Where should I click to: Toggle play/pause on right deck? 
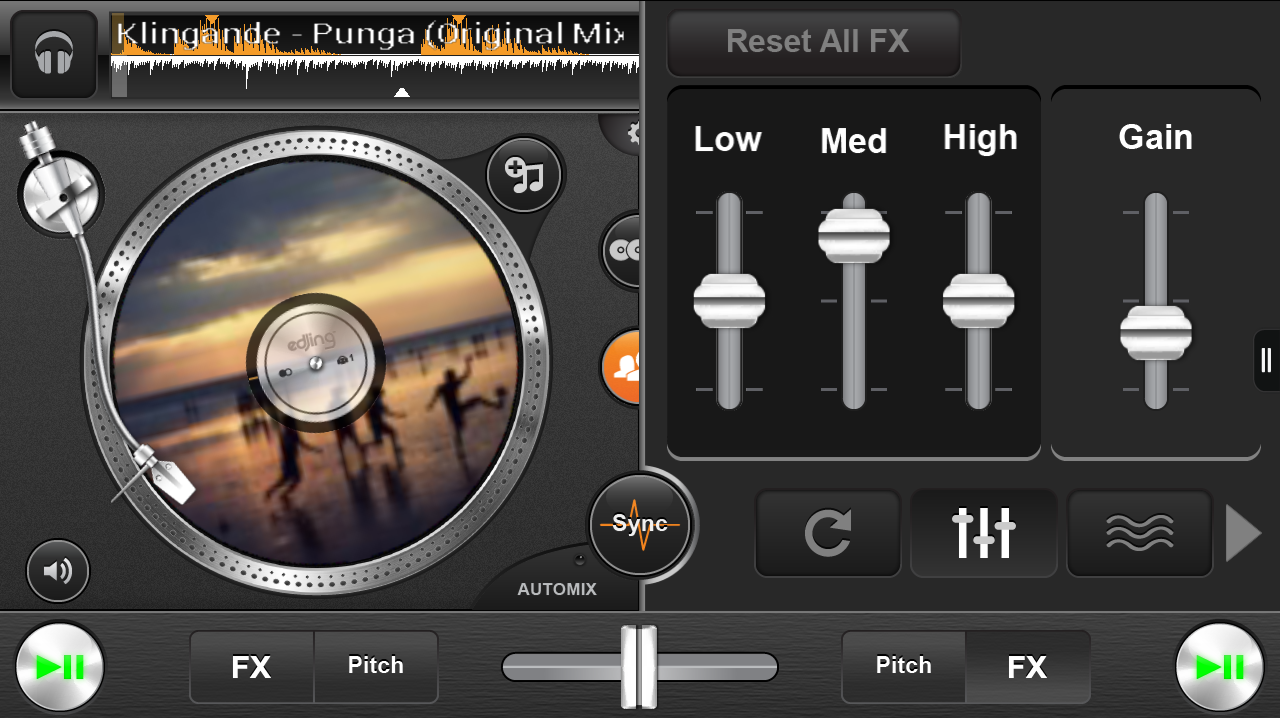click(x=1220, y=666)
